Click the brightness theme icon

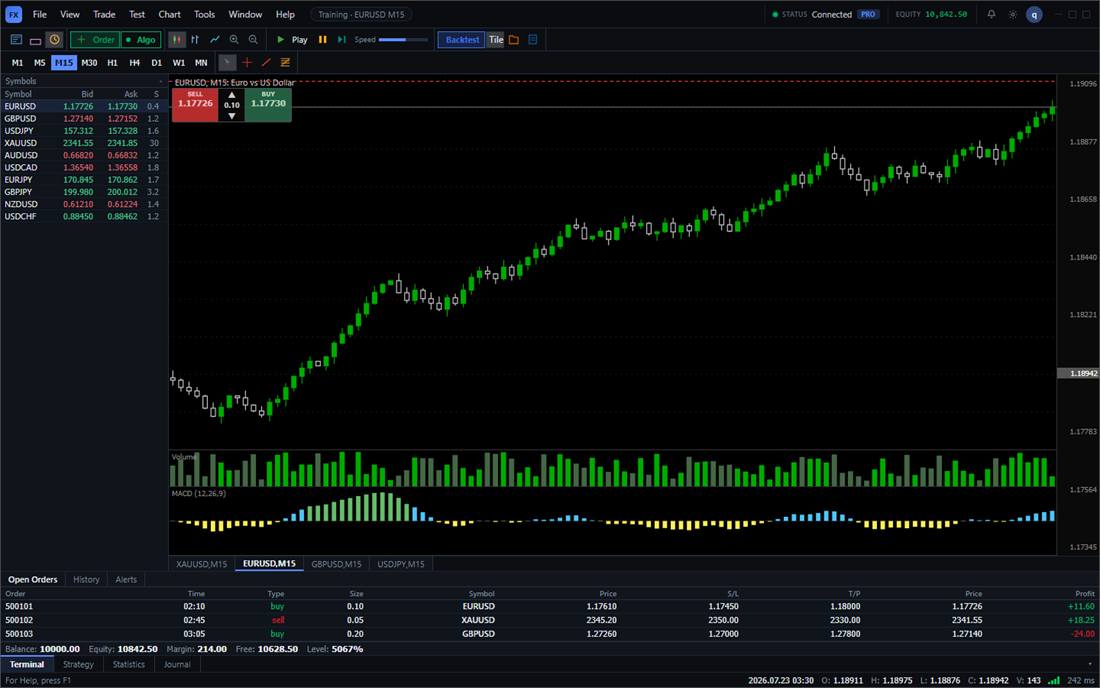pyautogui.click(x=1012, y=14)
